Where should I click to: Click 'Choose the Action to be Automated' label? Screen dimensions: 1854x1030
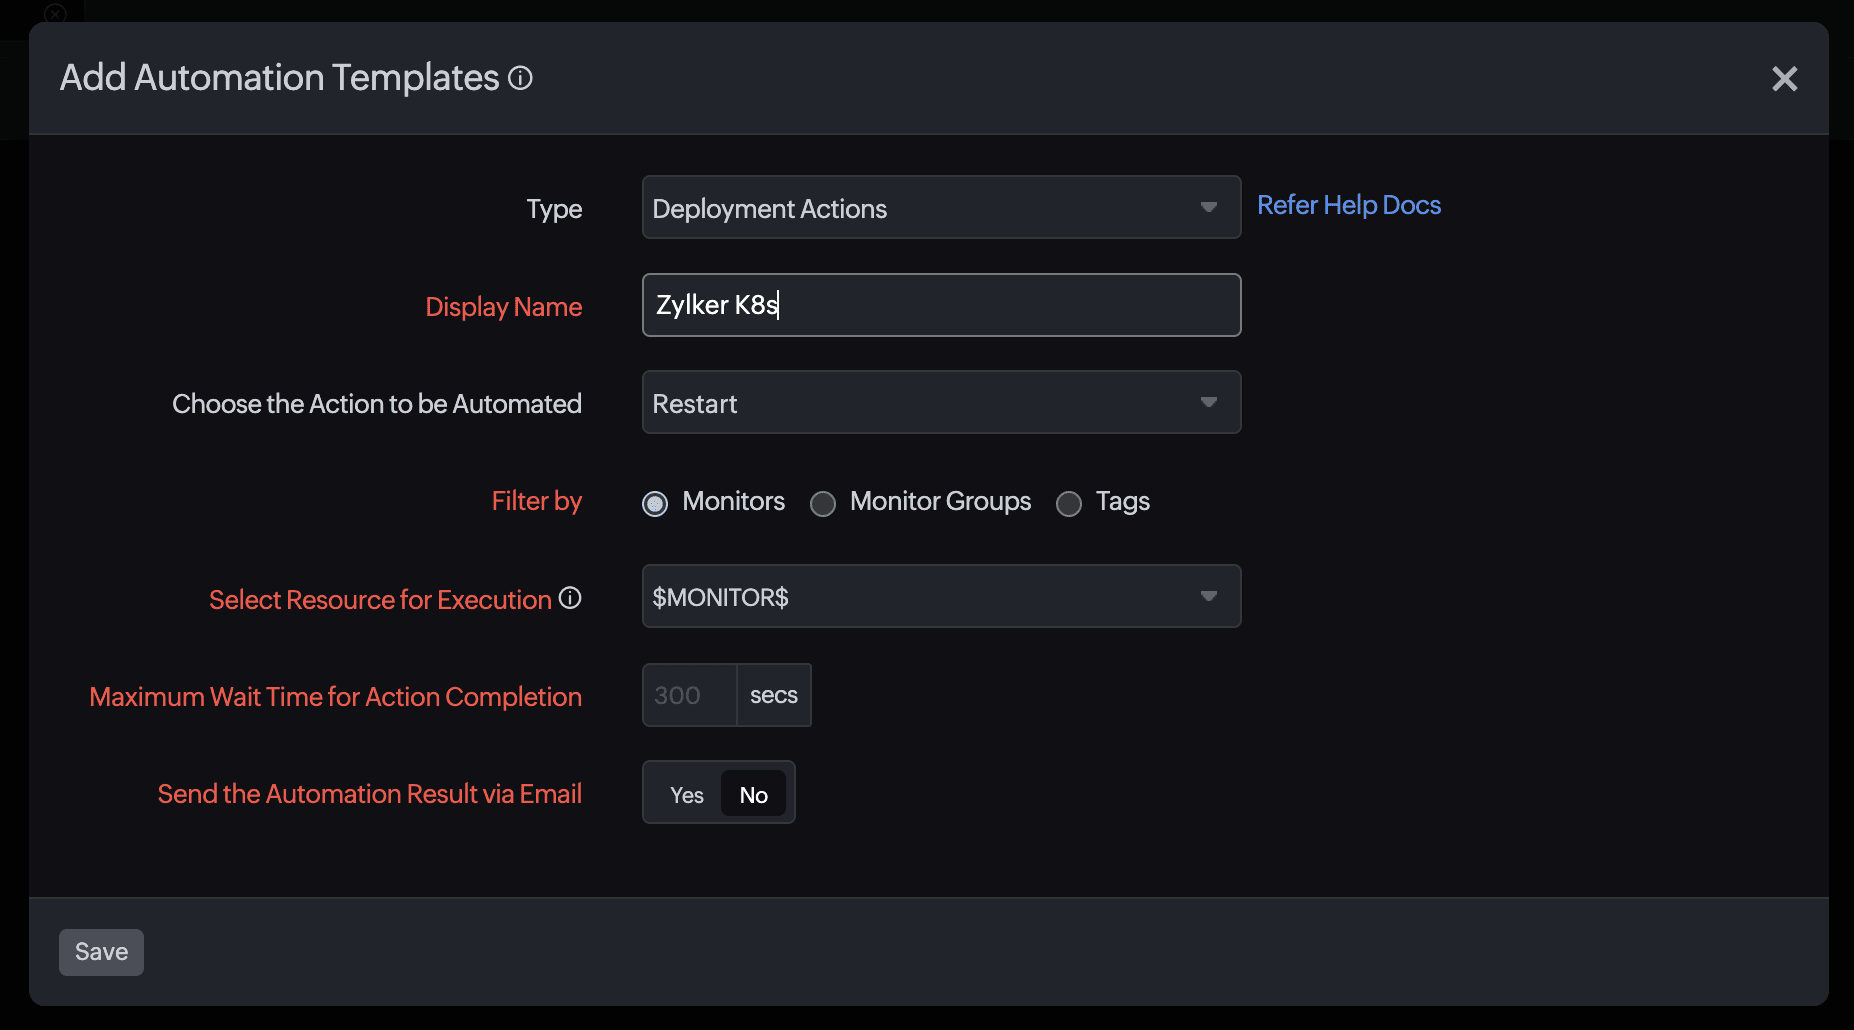tap(377, 404)
